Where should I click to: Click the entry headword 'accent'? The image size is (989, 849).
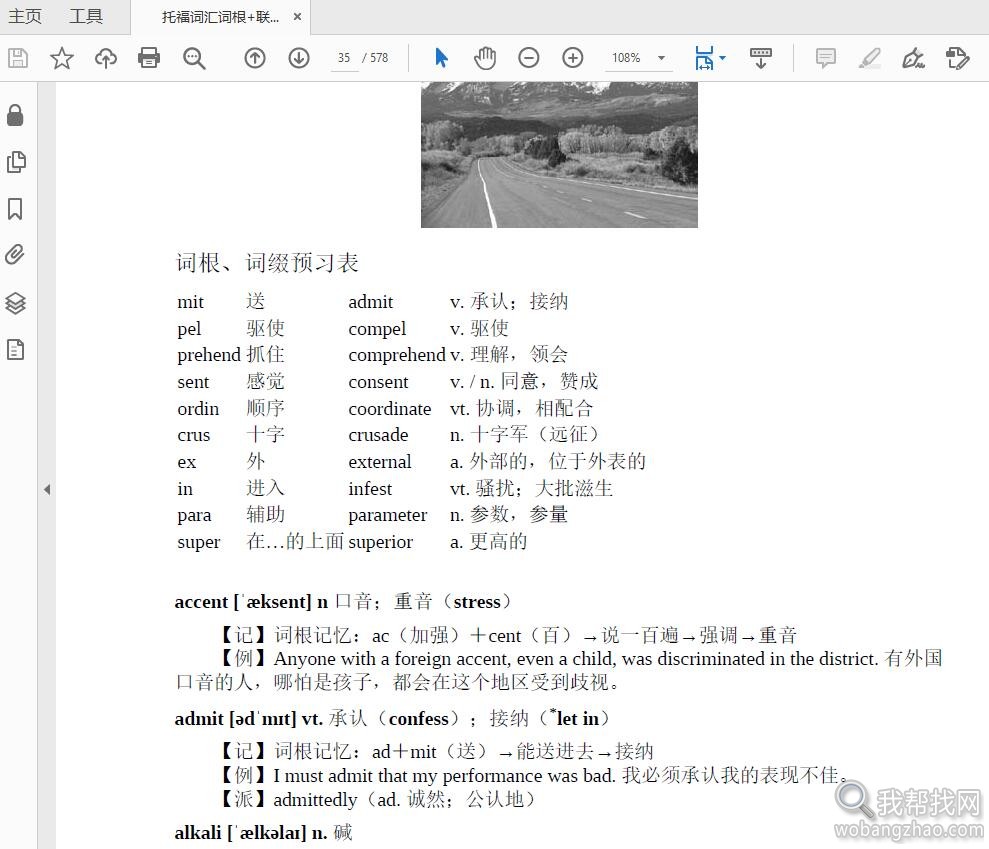[x=201, y=602]
